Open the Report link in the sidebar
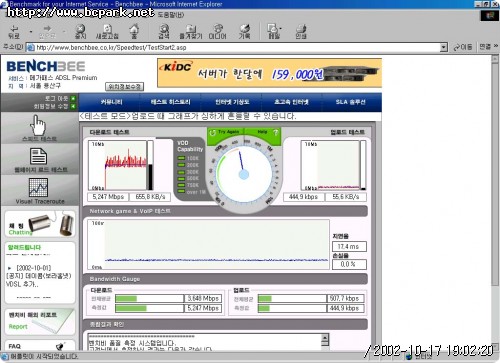 (18, 327)
